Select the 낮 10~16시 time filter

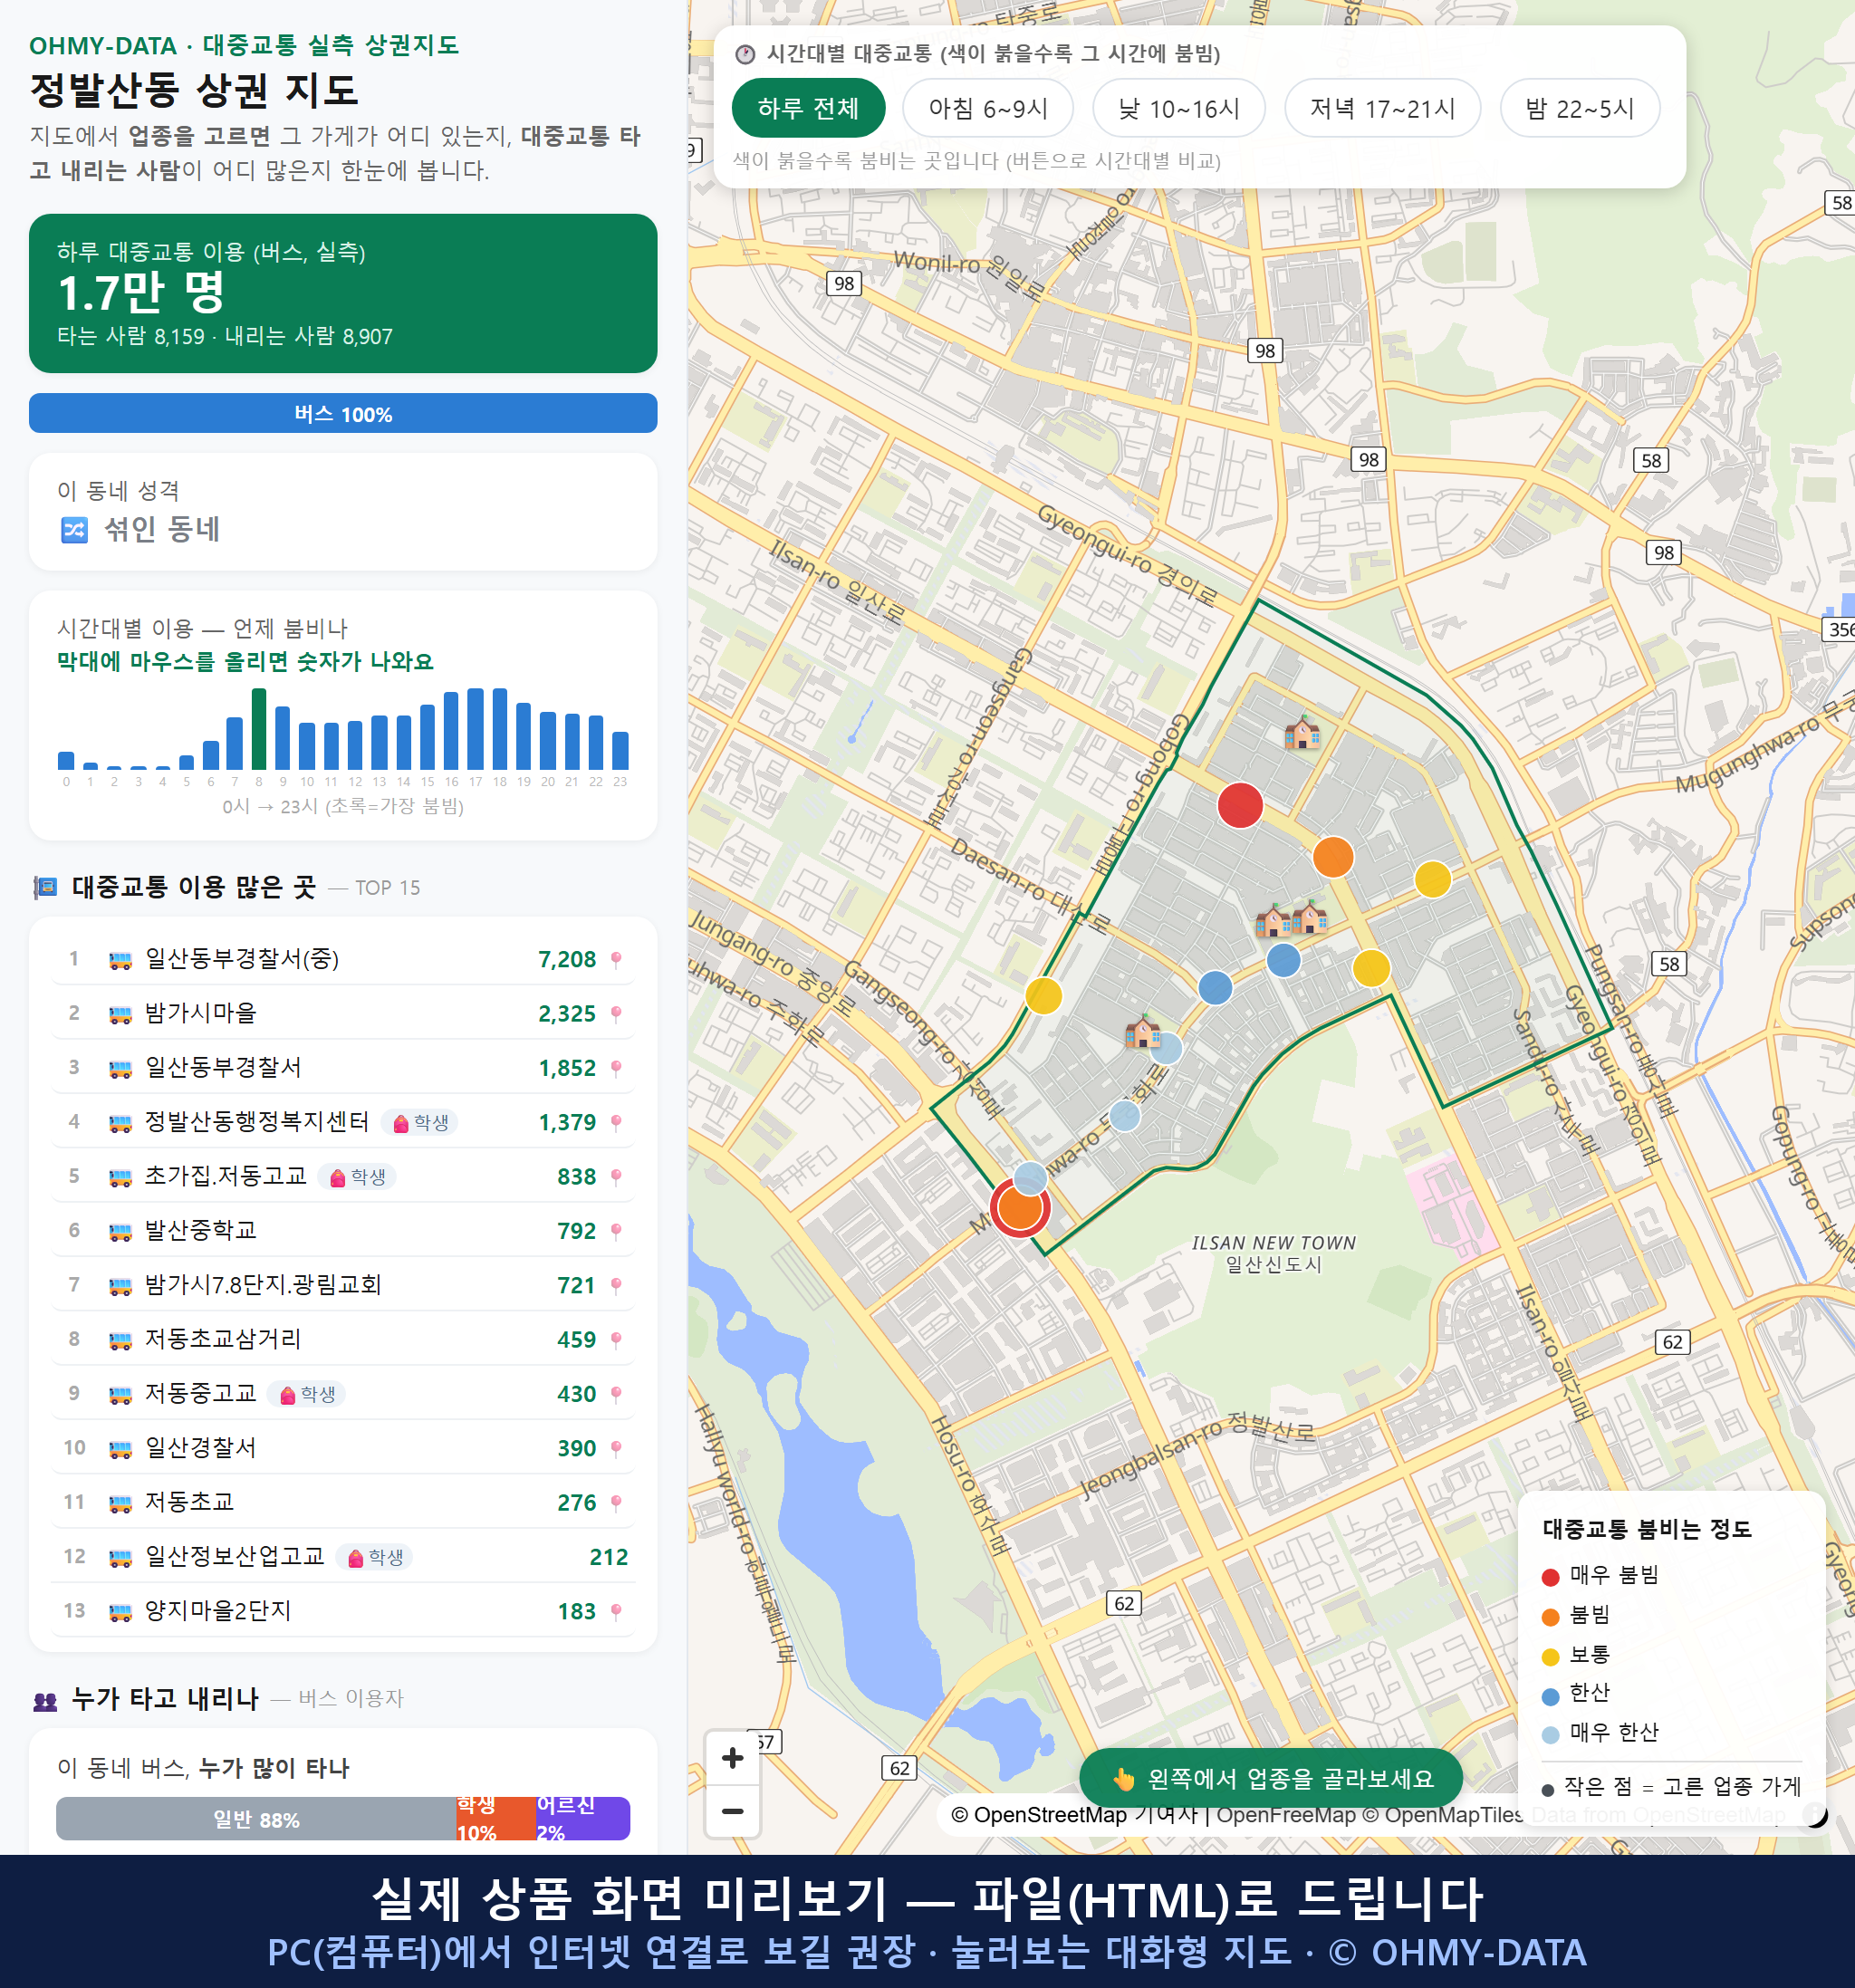[1179, 108]
